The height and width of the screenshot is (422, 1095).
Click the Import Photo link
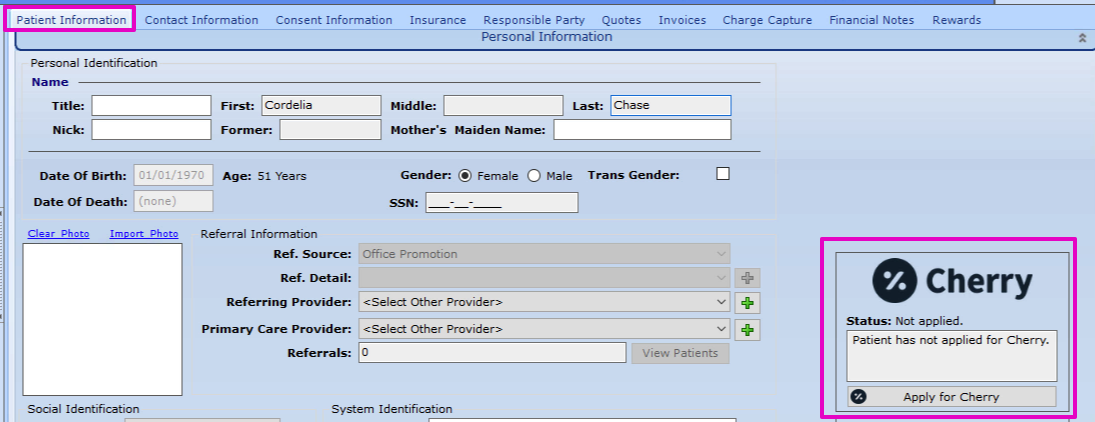[144, 234]
